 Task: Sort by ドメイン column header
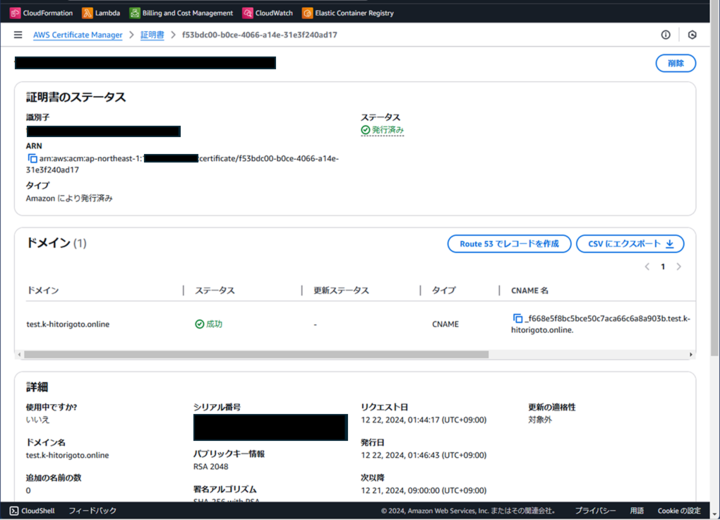point(43,290)
